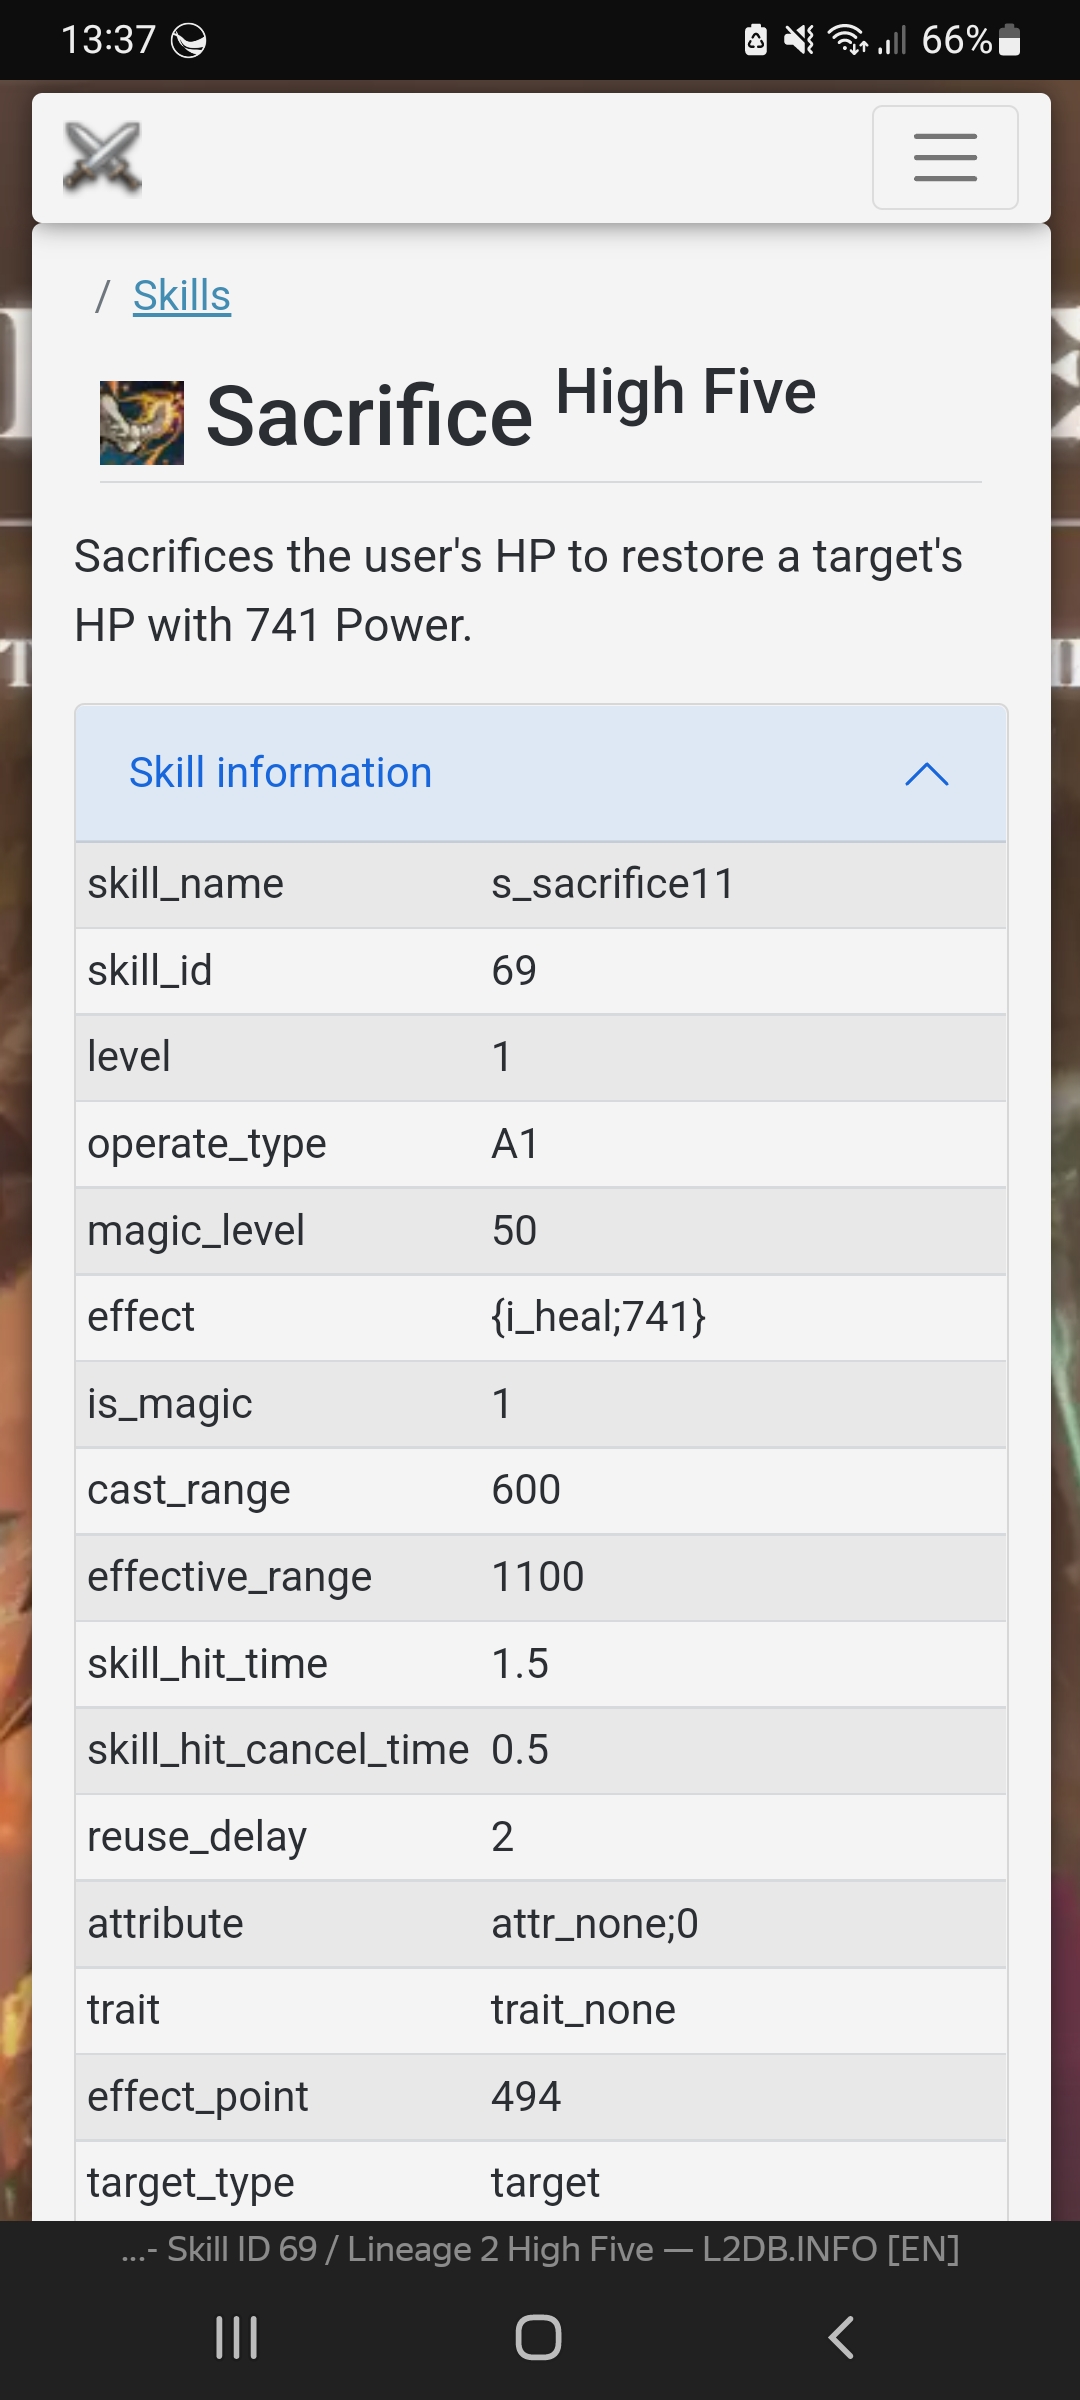Tap the 'Sacrifice' page heading

[x=369, y=417]
